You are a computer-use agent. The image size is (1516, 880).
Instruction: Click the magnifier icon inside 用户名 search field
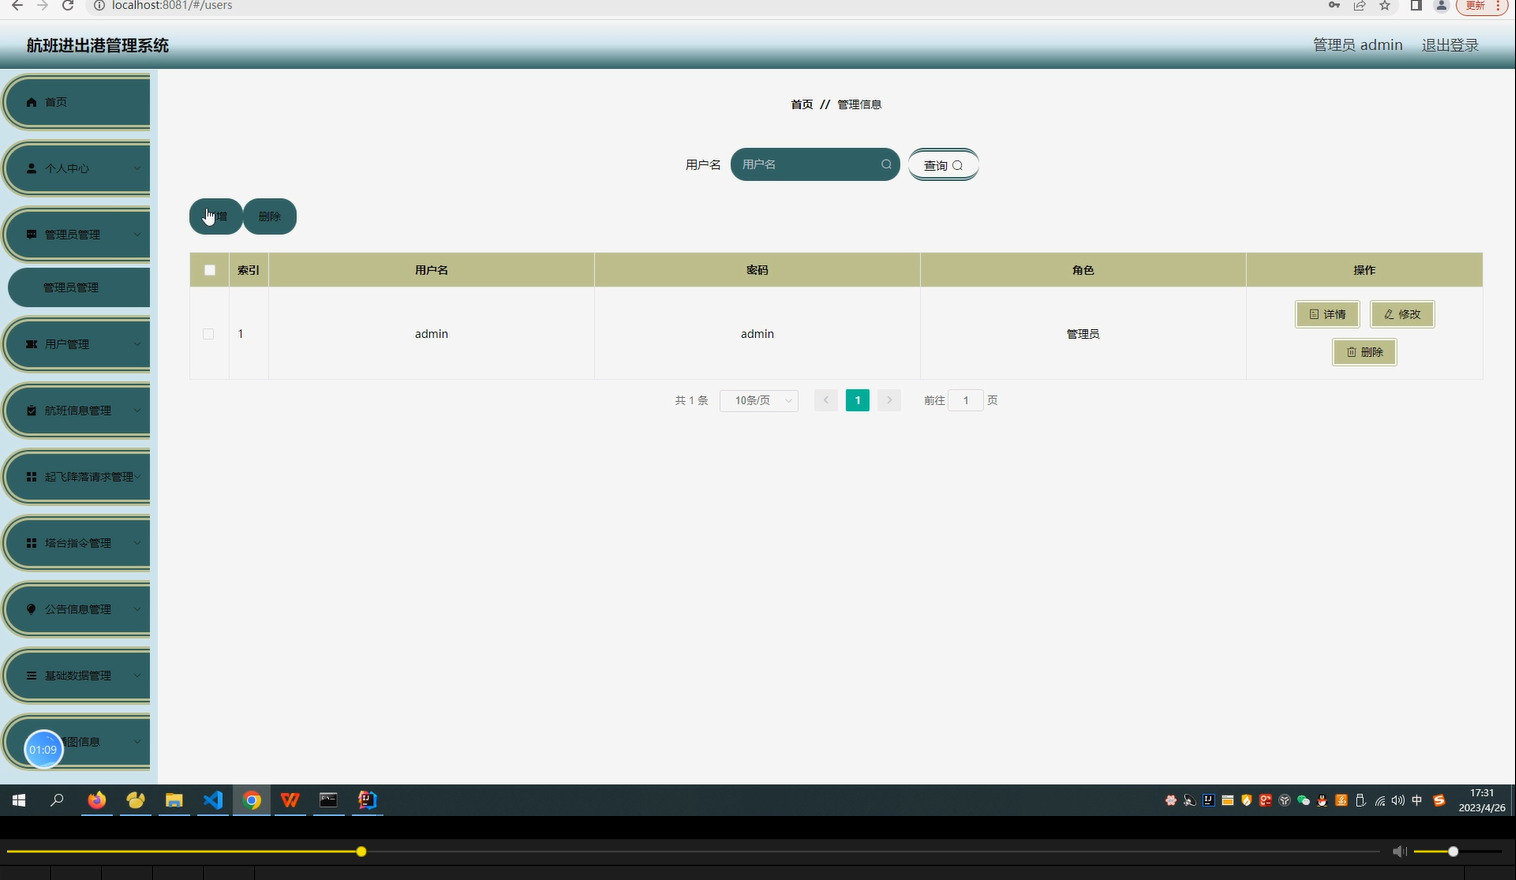(x=886, y=165)
